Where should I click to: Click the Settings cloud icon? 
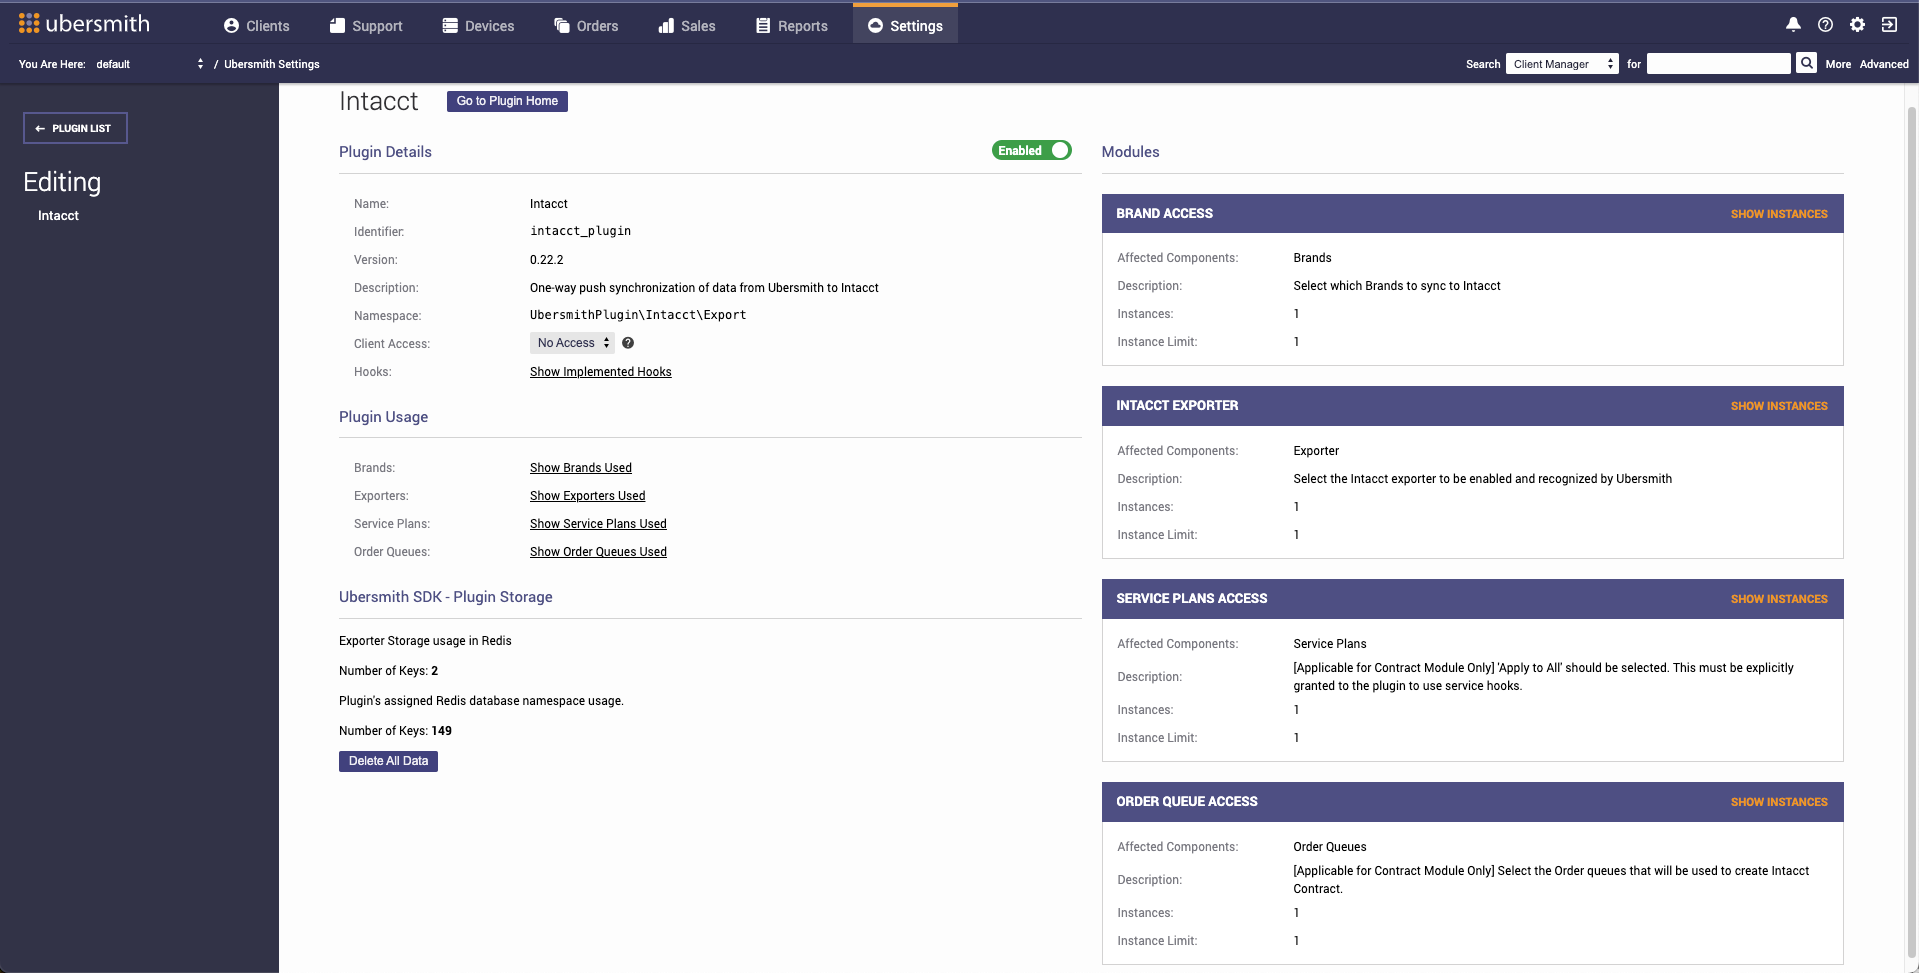click(875, 26)
